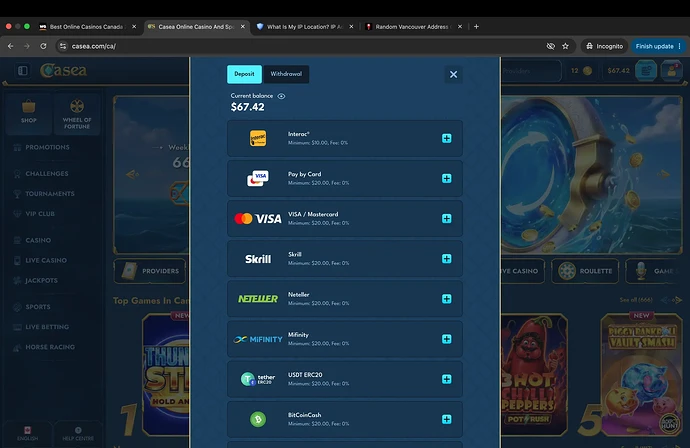Click the BitCoinCash green coin icon
Screen dimensions: 690x448
tap(258, 419)
